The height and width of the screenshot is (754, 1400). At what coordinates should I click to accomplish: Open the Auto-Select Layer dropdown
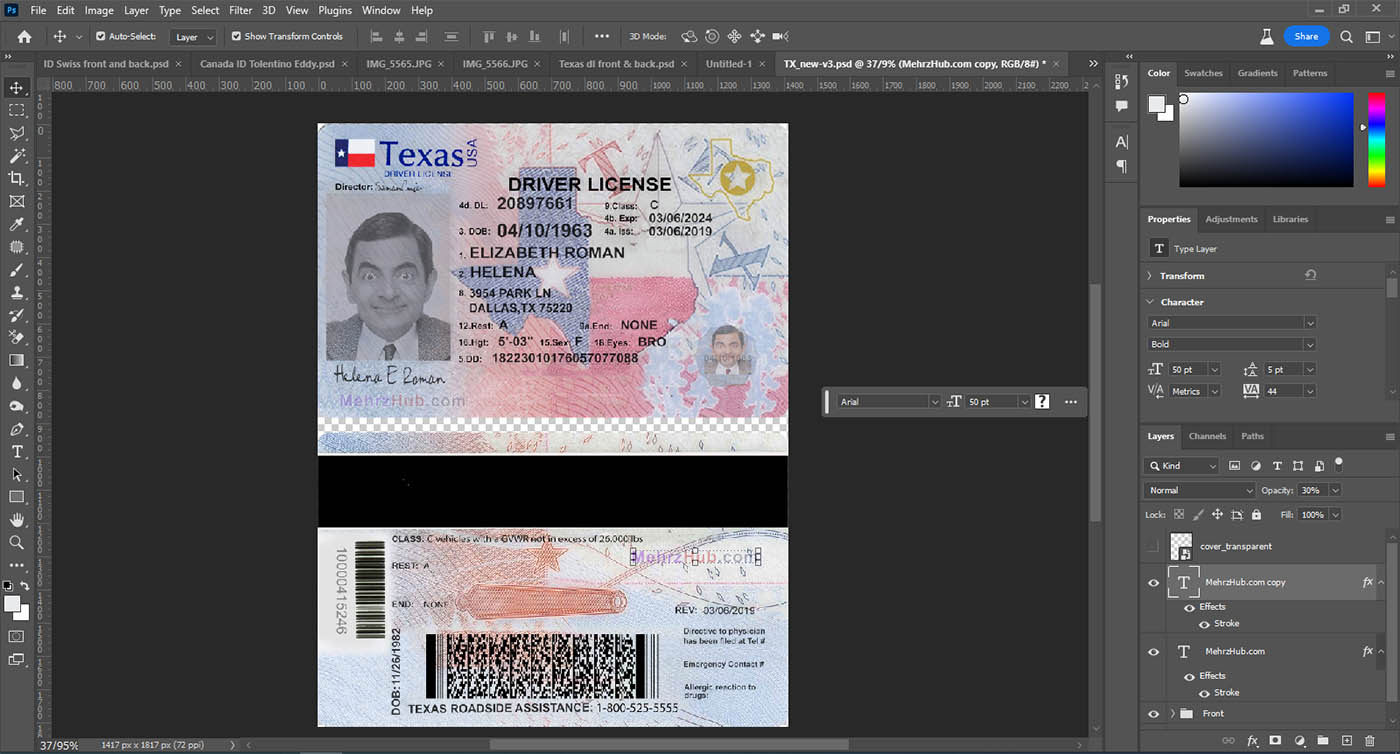click(194, 37)
